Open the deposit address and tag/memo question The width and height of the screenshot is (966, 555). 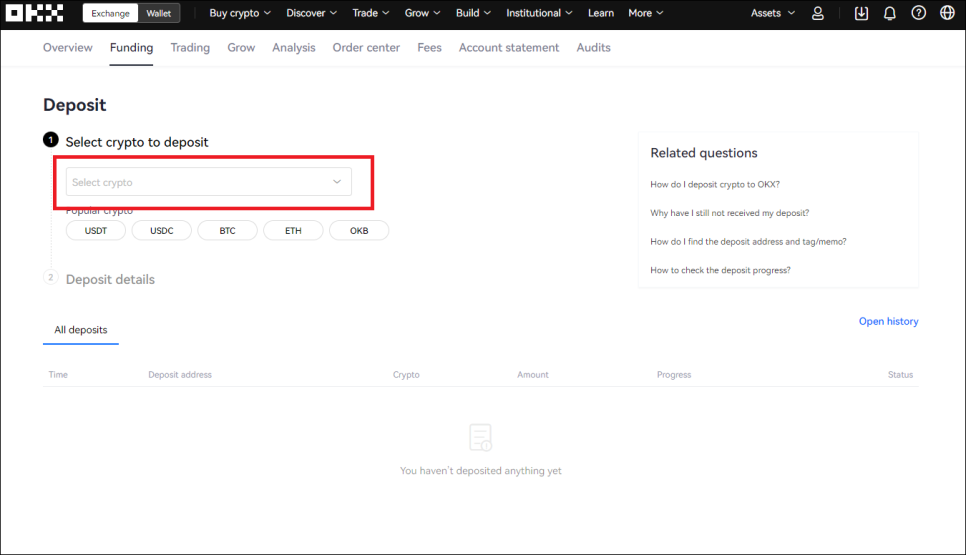tap(748, 241)
